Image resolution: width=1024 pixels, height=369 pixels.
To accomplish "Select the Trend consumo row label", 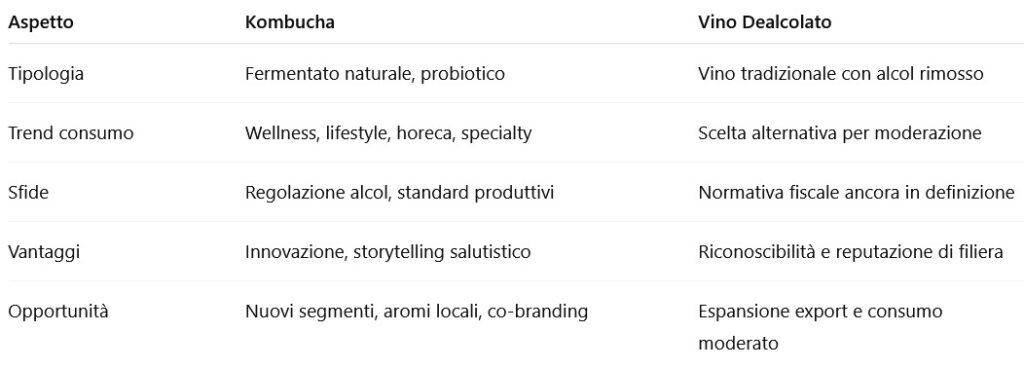I will point(71,133).
